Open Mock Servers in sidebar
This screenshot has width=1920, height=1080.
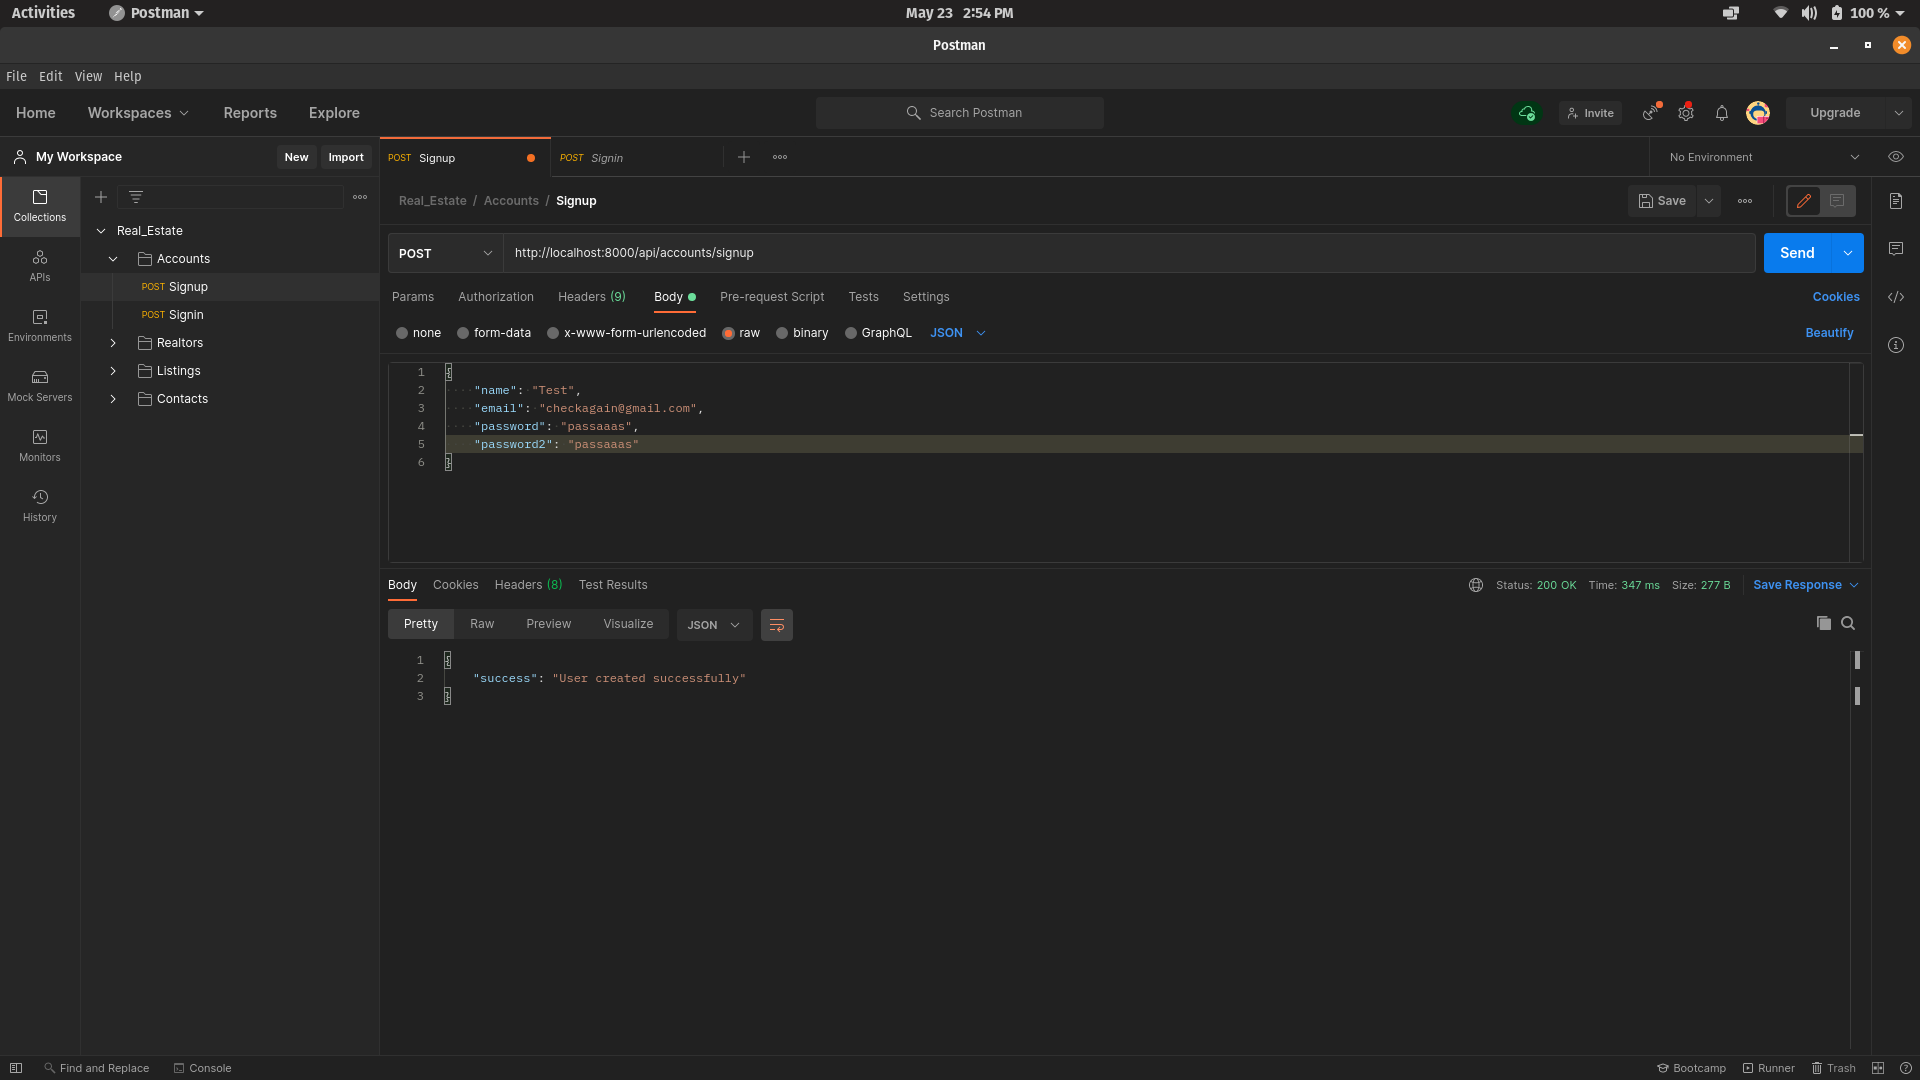coord(40,385)
